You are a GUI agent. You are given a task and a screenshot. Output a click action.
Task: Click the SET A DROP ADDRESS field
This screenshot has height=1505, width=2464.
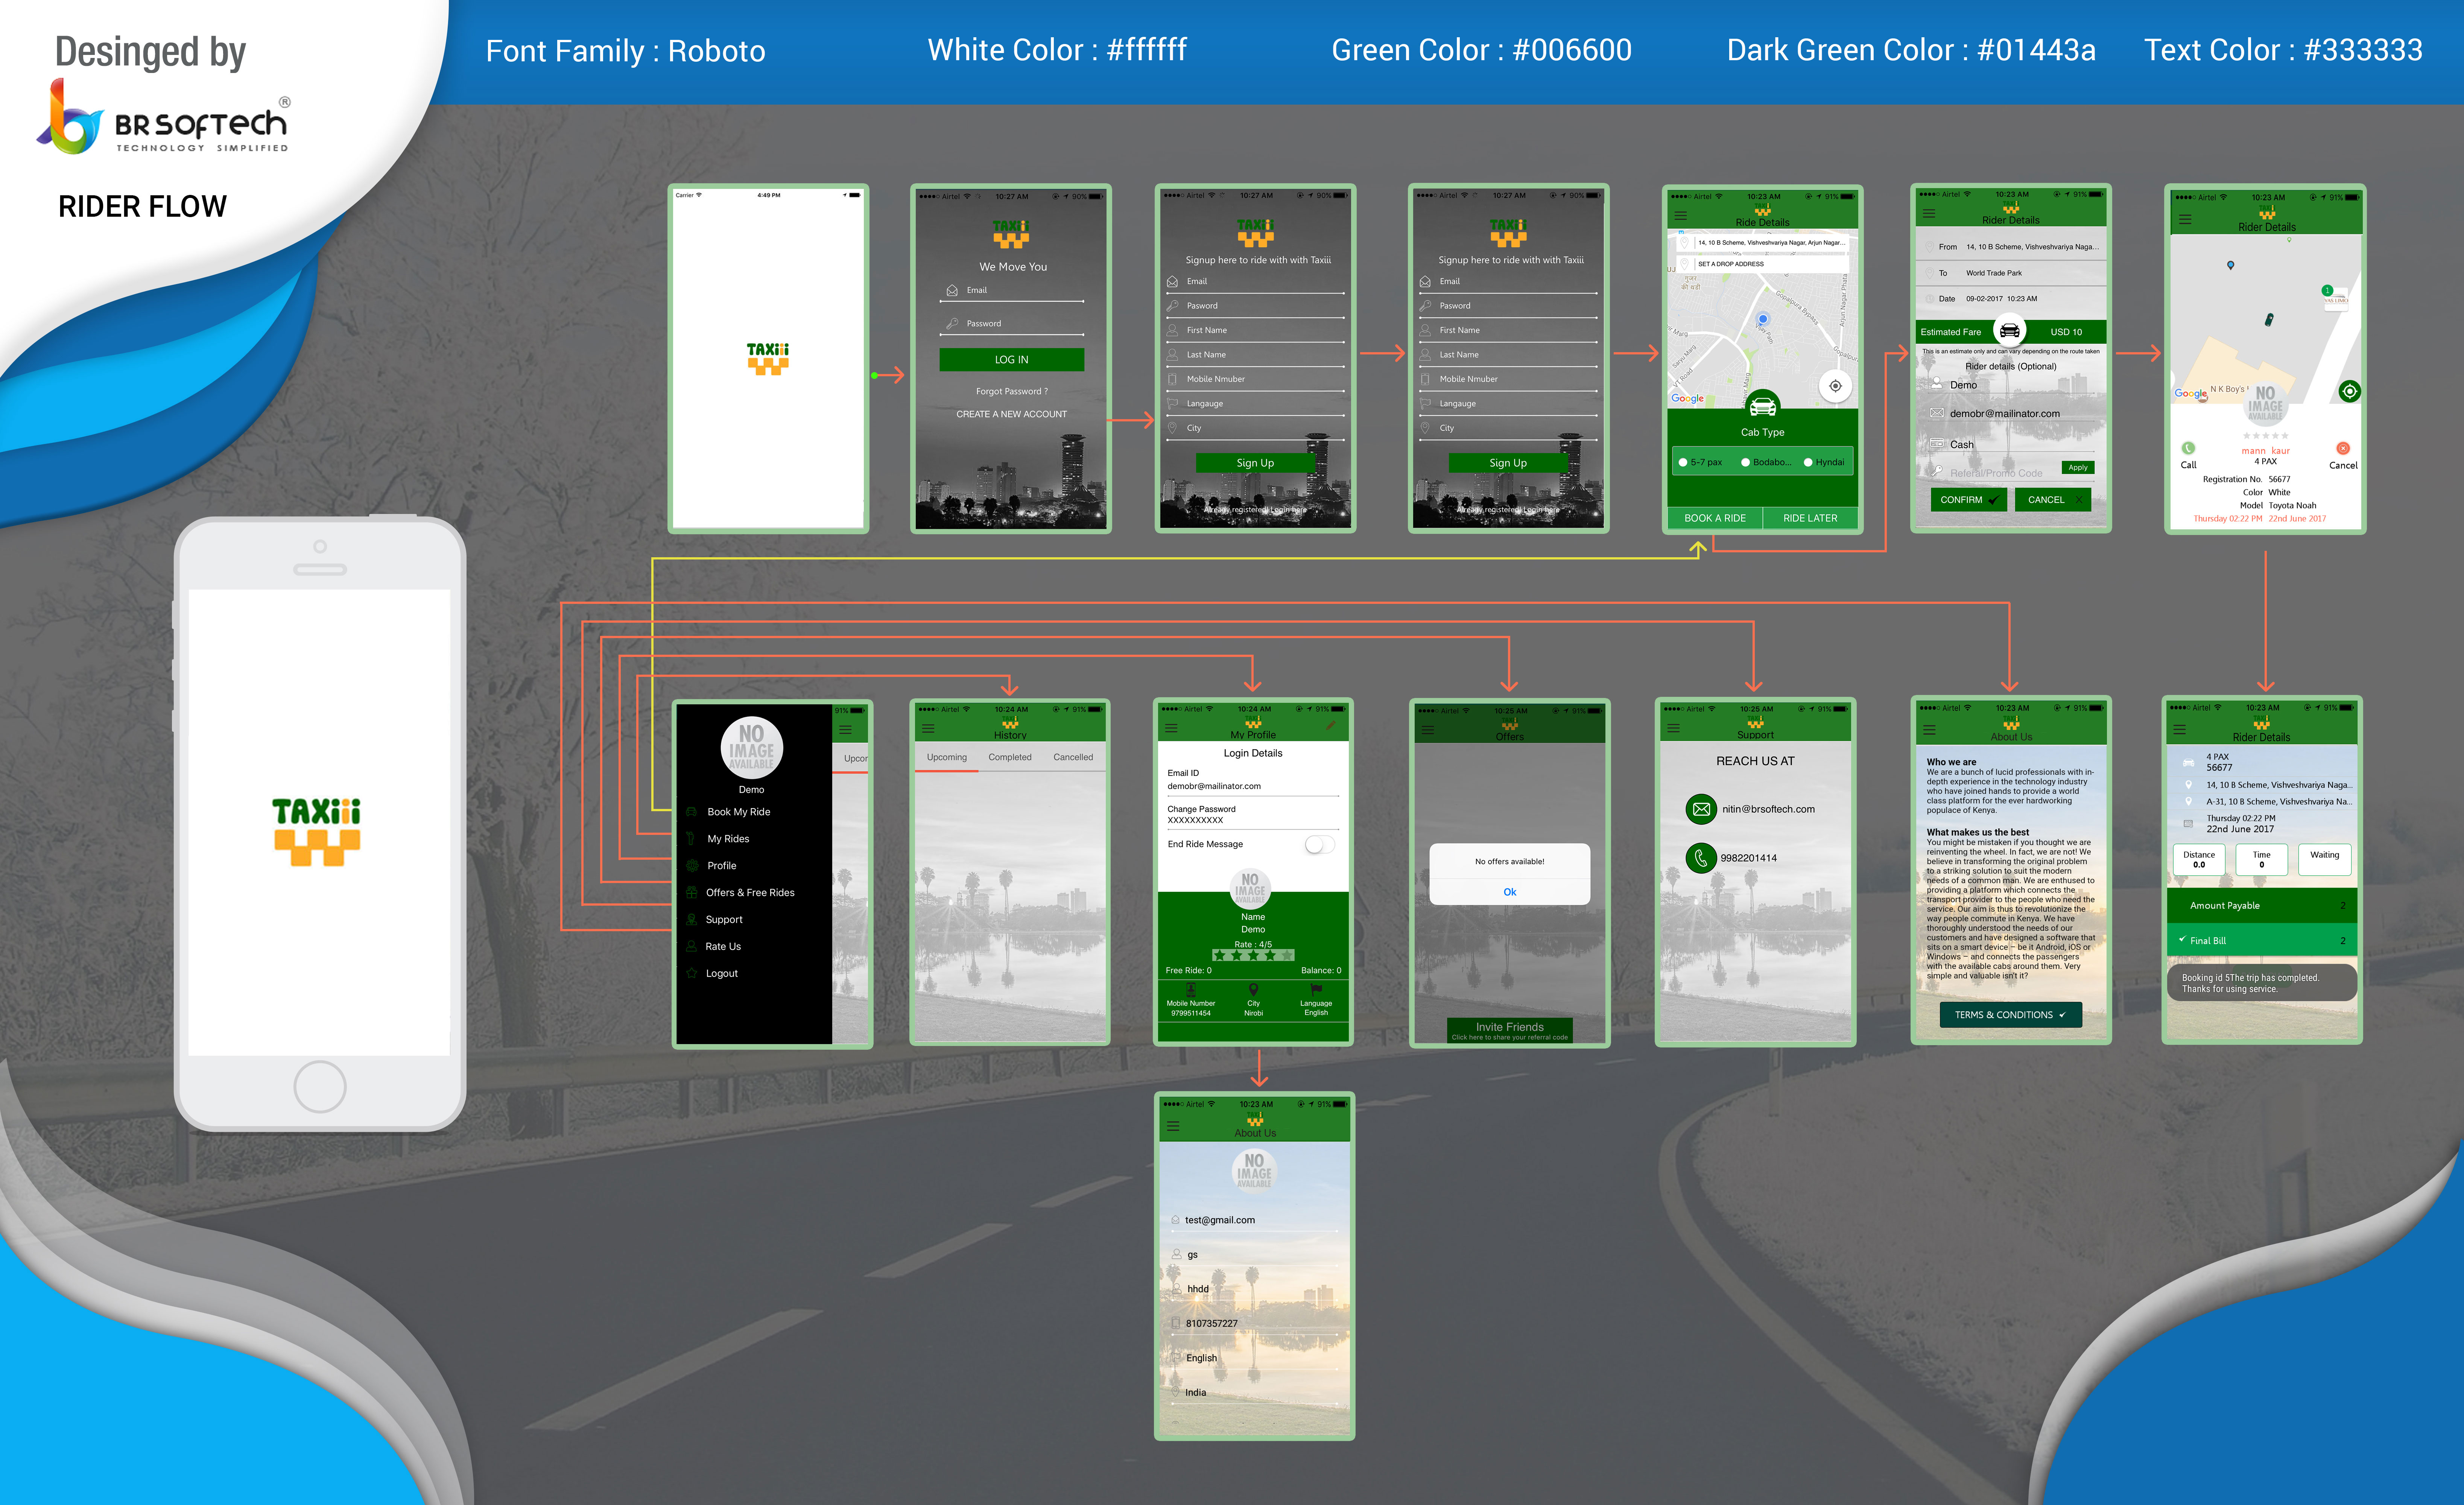[1764, 264]
